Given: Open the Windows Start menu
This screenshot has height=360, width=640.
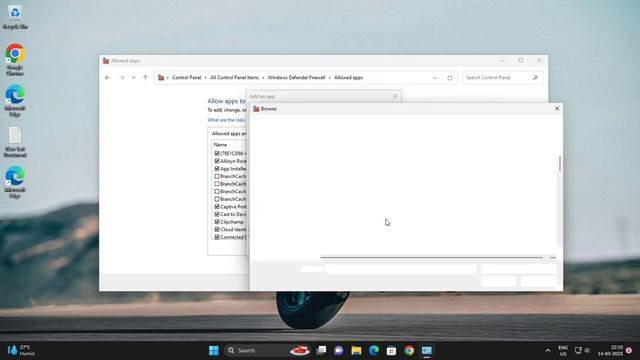Looking at the screenshot, I should 213,351.
